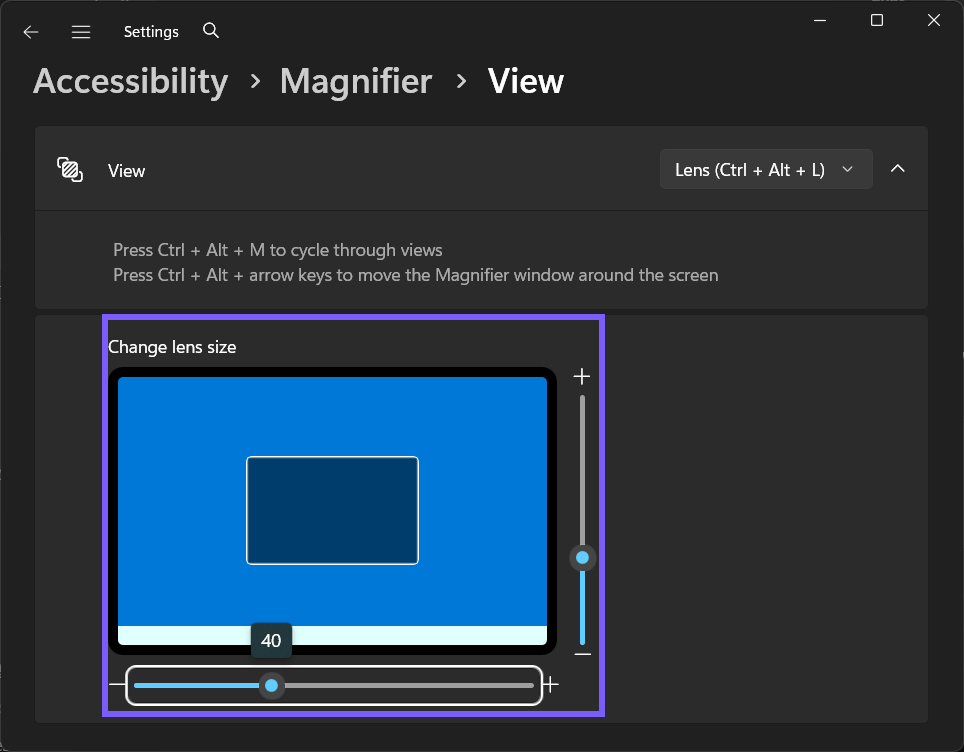Click plus icon right of horizontal slider

point(551,684)
